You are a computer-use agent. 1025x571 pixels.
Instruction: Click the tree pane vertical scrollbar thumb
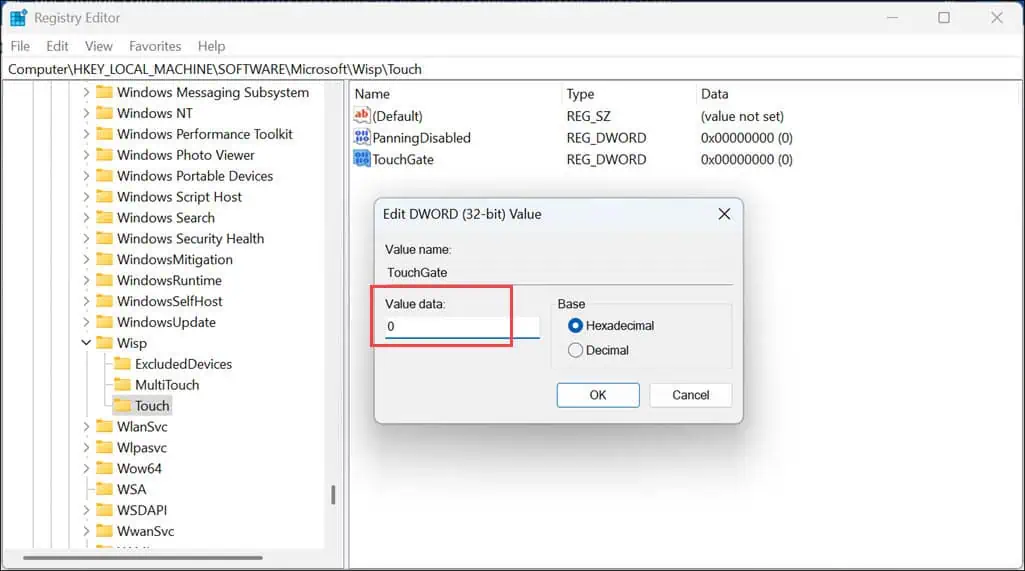(x=333, y=494)
